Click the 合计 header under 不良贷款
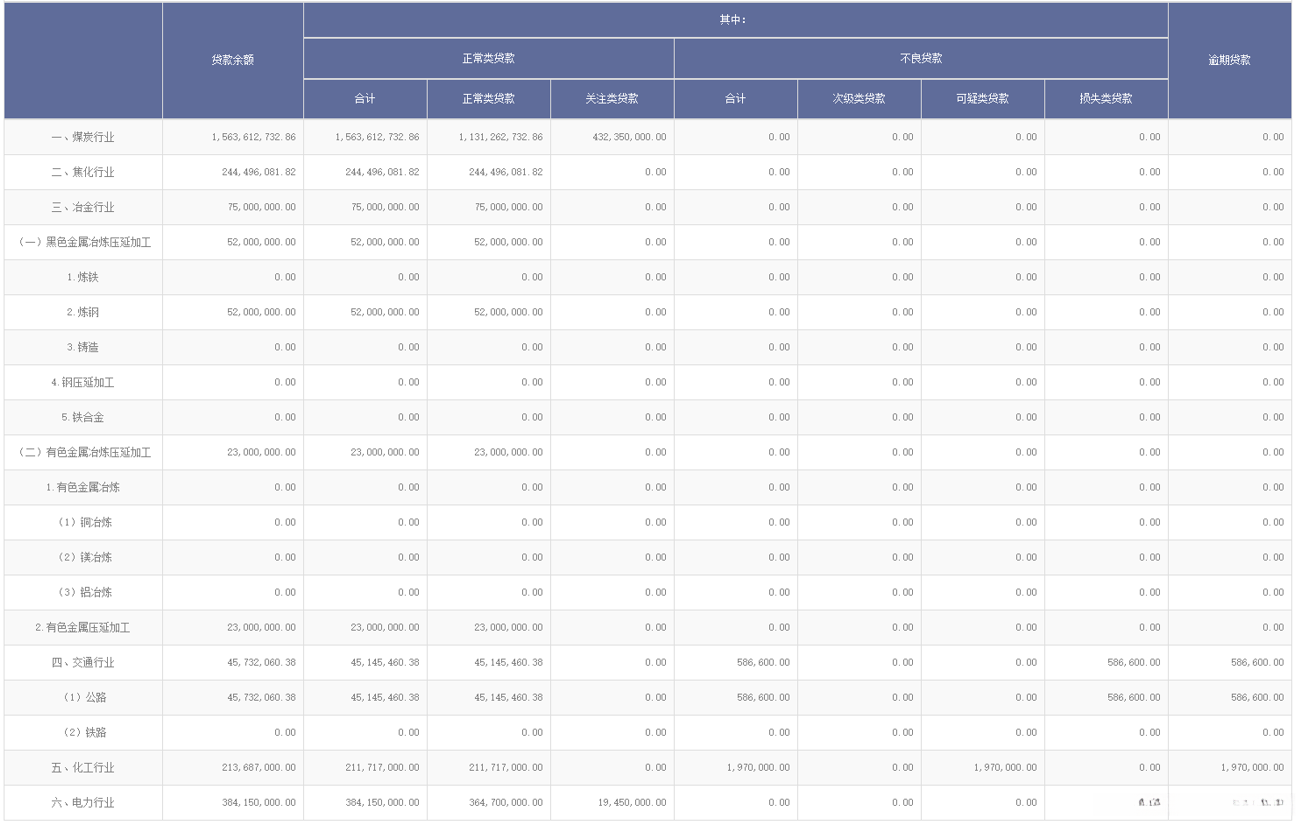Viewport: 1296px width, 824px height. (736, 99)
